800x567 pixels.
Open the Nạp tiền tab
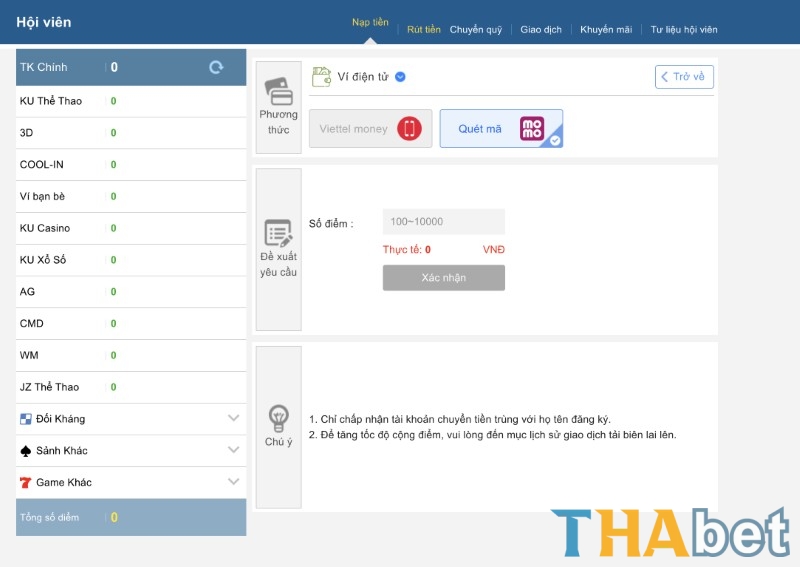click(370, 22)
